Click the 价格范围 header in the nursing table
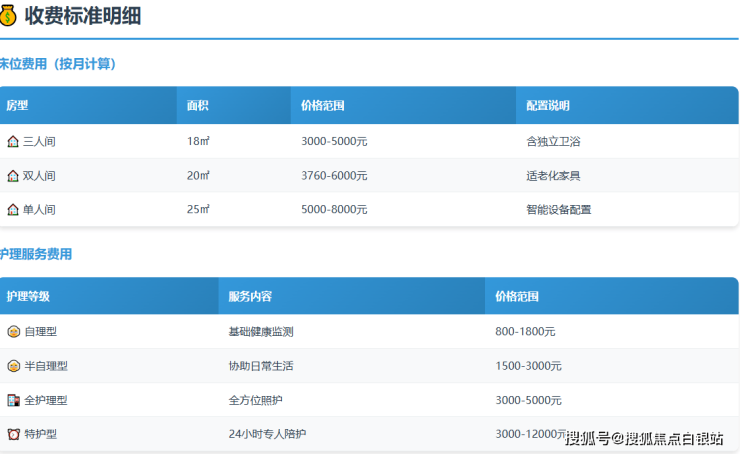Screen dimensions: 740x454 point(517,297)
